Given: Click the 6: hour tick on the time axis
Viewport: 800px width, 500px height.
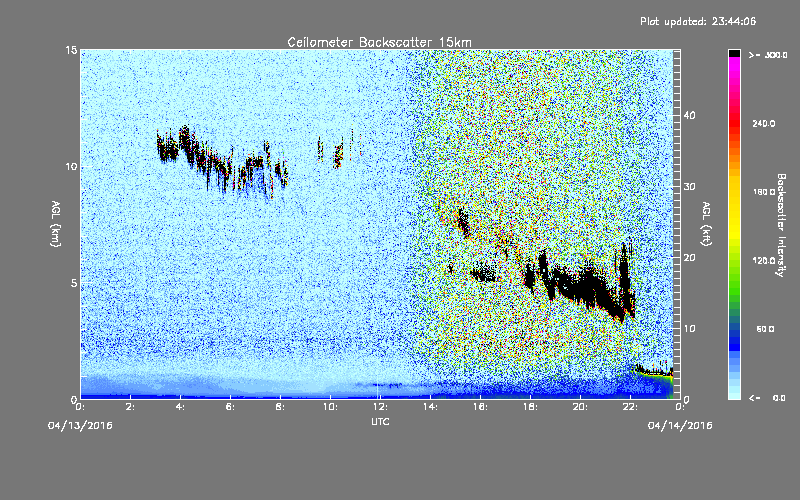Looking at the screenshot, I should (x=230, y=407).
